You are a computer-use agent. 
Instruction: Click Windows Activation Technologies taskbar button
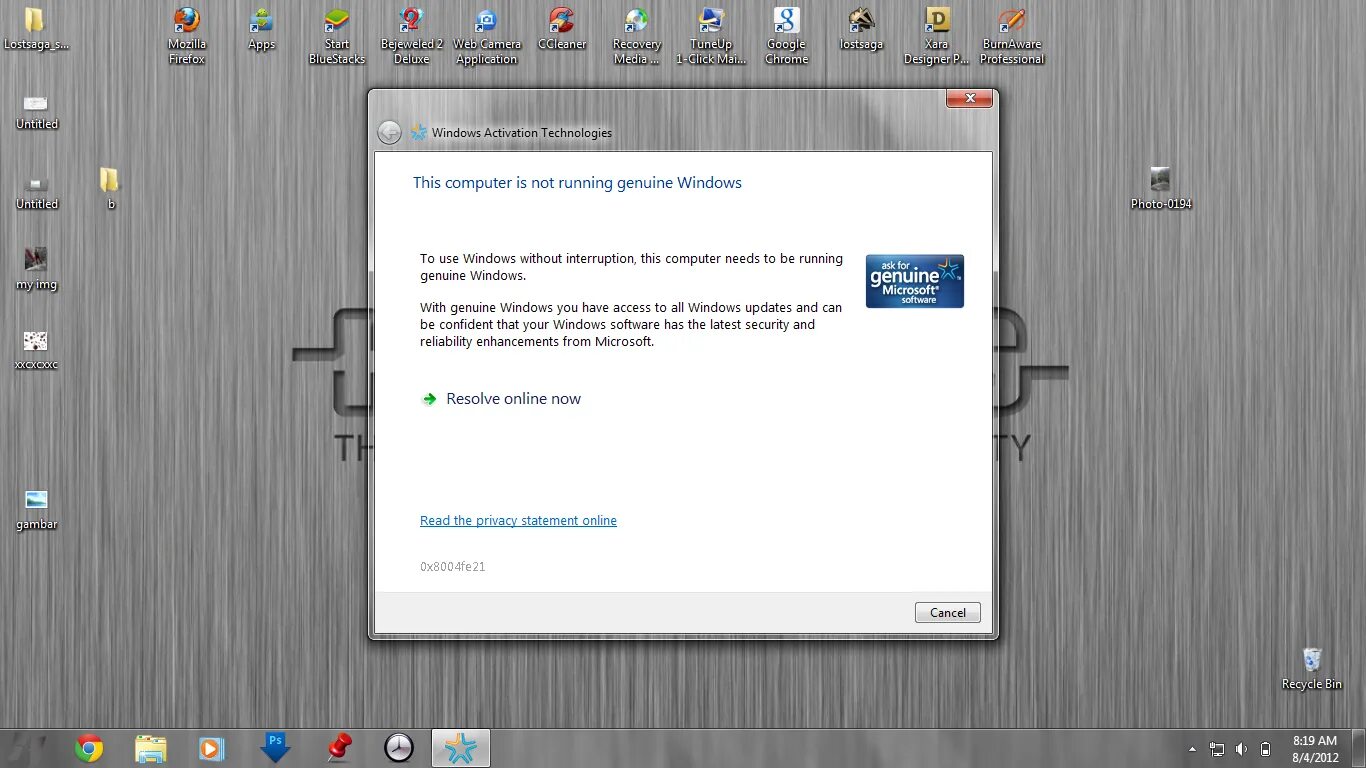click(460, 748)
